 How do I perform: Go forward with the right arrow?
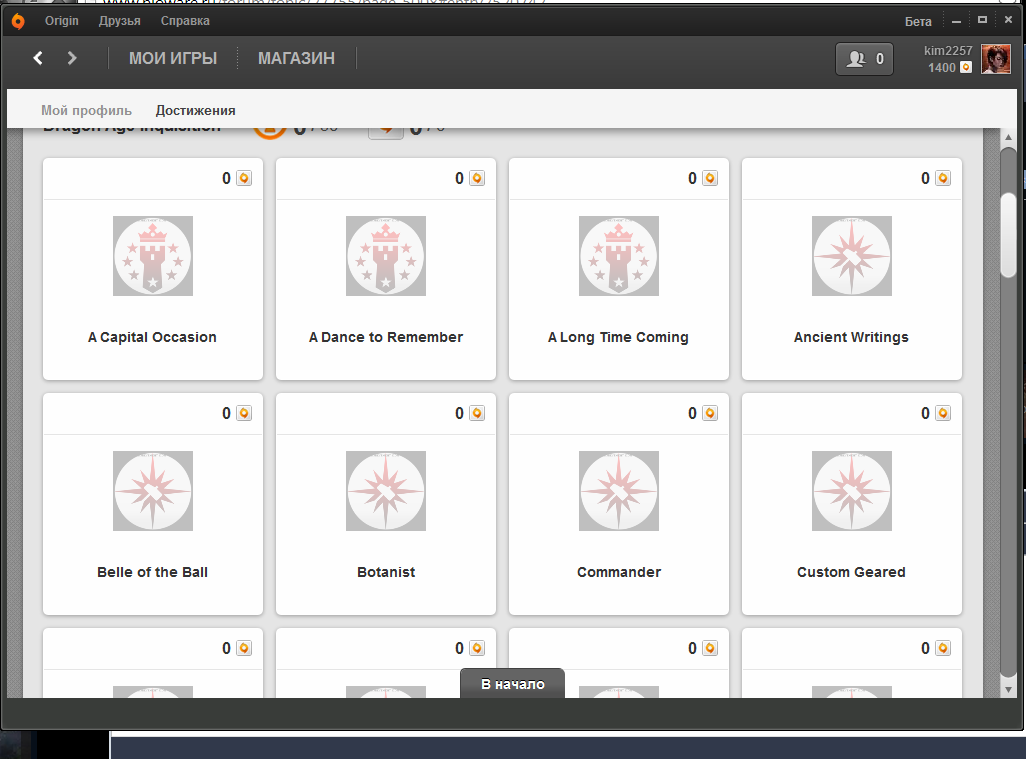click(72, 58)
